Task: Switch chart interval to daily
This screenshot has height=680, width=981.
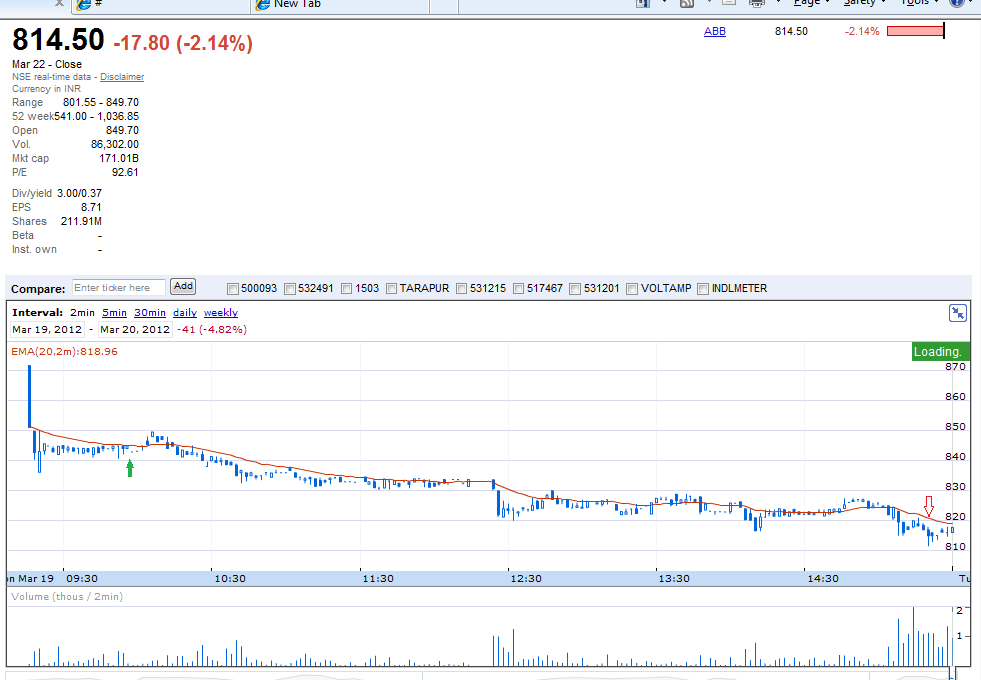Action: (x=185, y=313)
